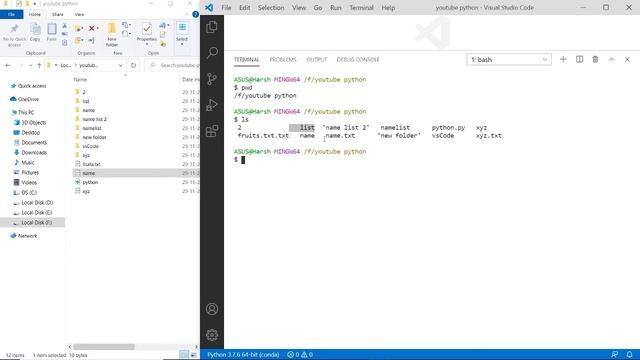
Task: Switch to the OUTPUT tab
Action: tap(317, 60)
